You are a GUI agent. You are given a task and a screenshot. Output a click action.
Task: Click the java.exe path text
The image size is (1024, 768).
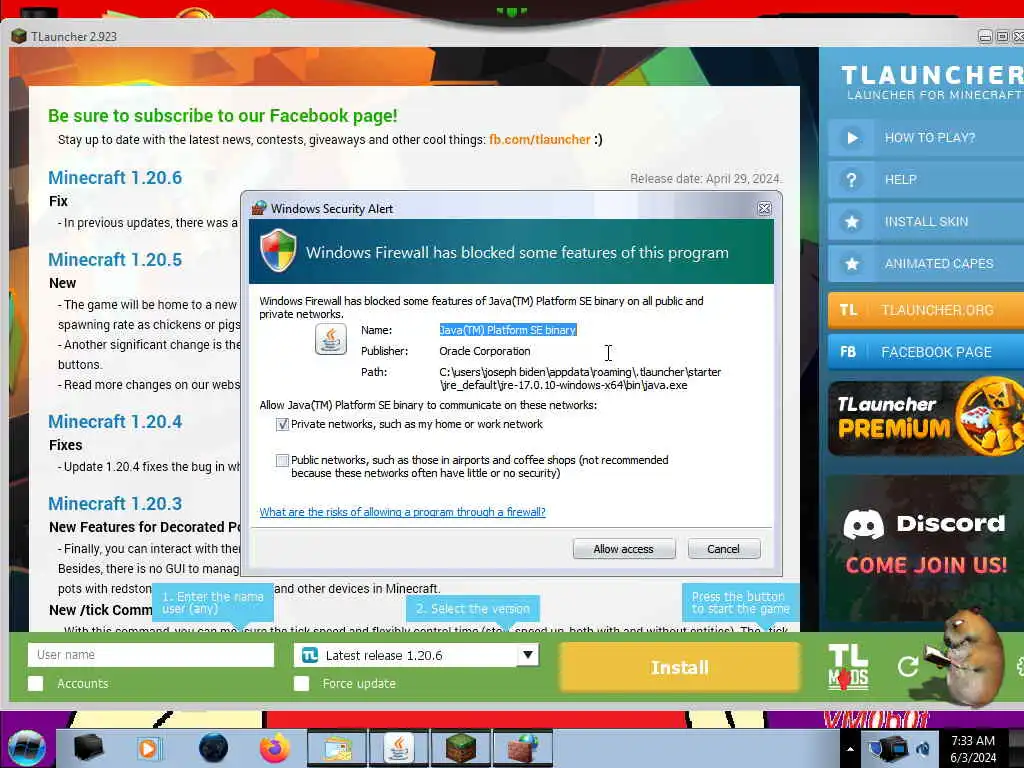tap(580, 379)
